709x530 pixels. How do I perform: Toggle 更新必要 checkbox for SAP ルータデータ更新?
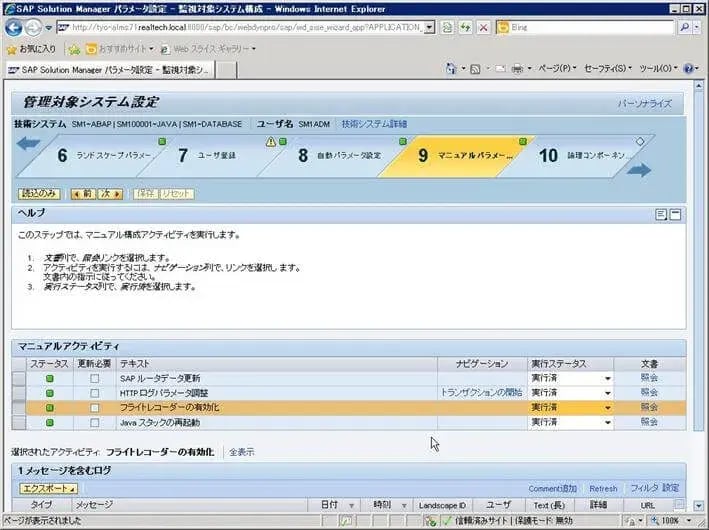[95, 378]
